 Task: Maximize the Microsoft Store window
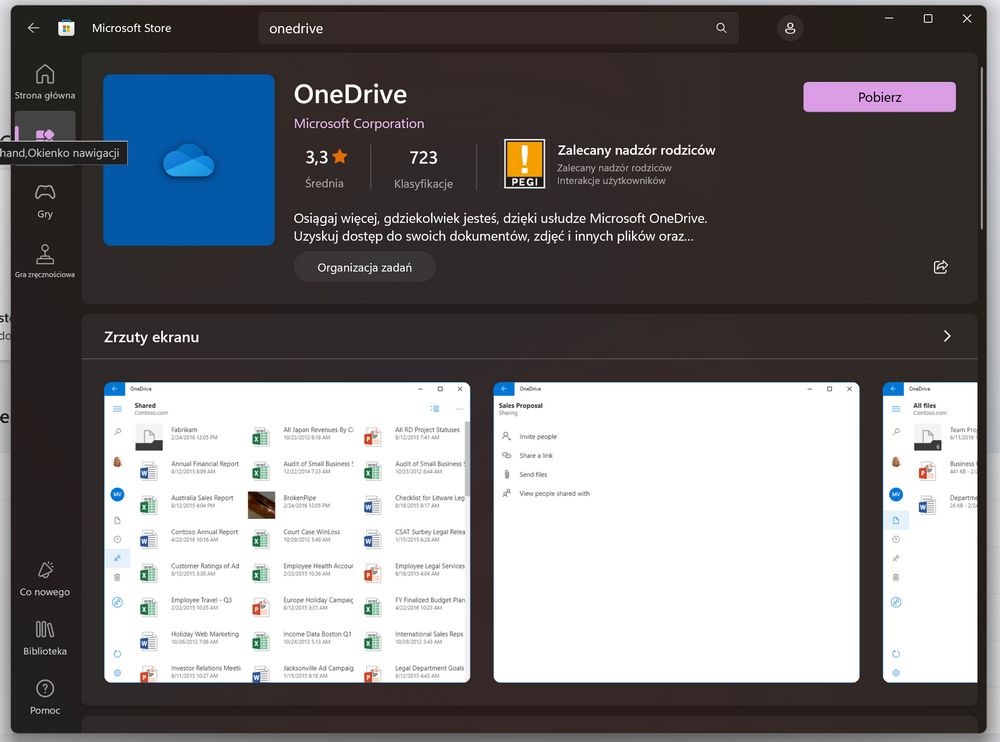[x=928, y=19]
